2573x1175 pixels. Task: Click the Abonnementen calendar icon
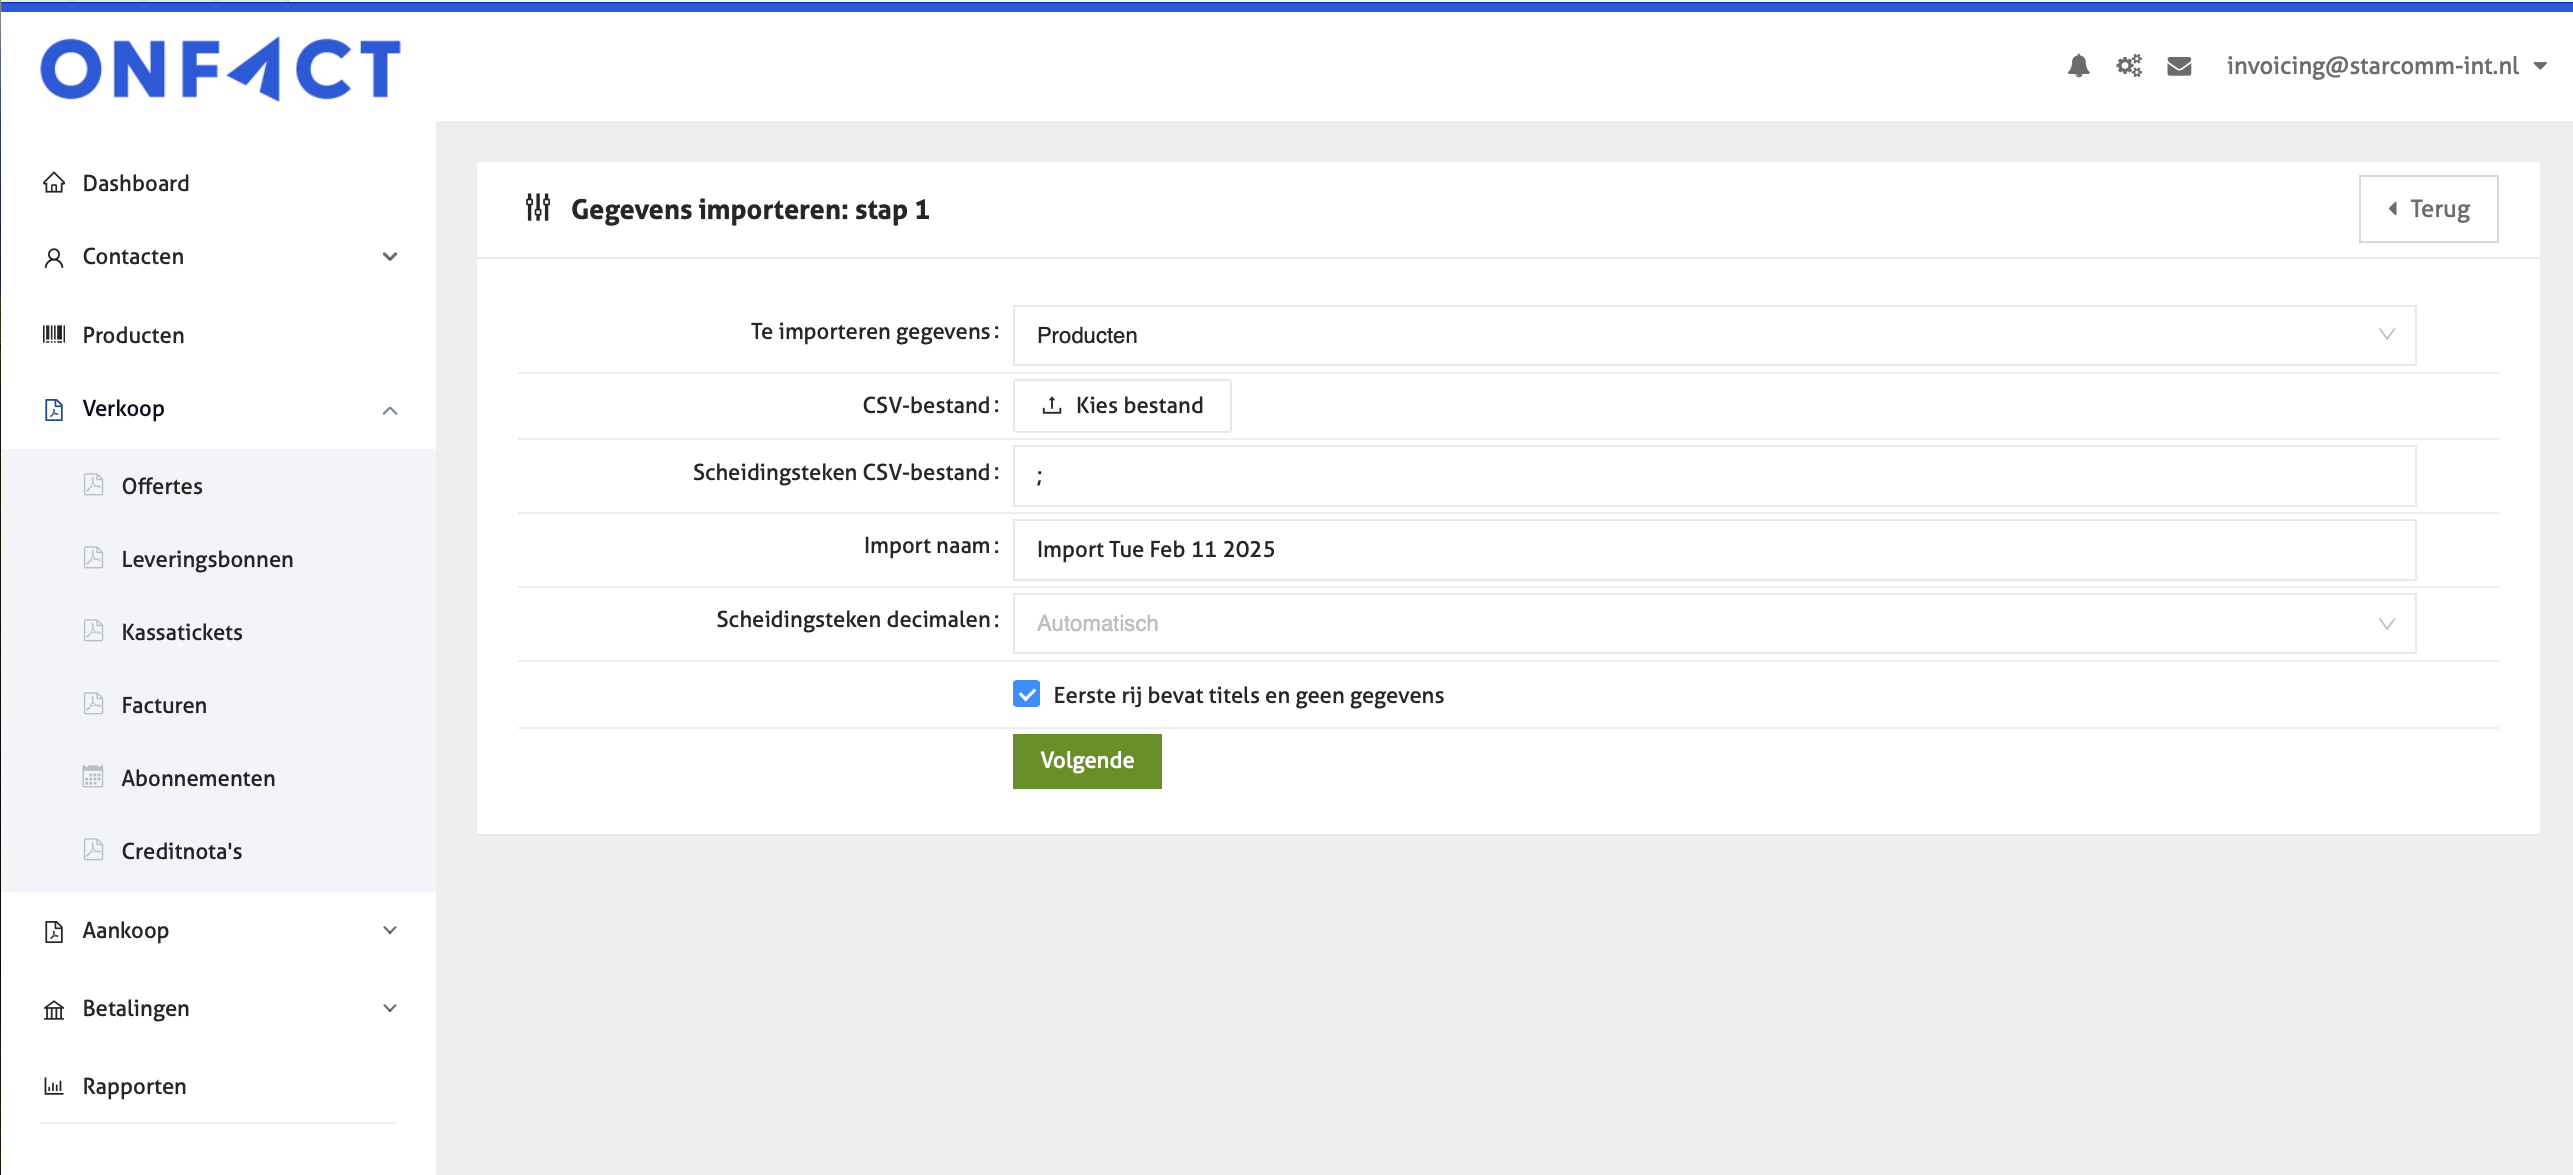[x=93, y=777]
